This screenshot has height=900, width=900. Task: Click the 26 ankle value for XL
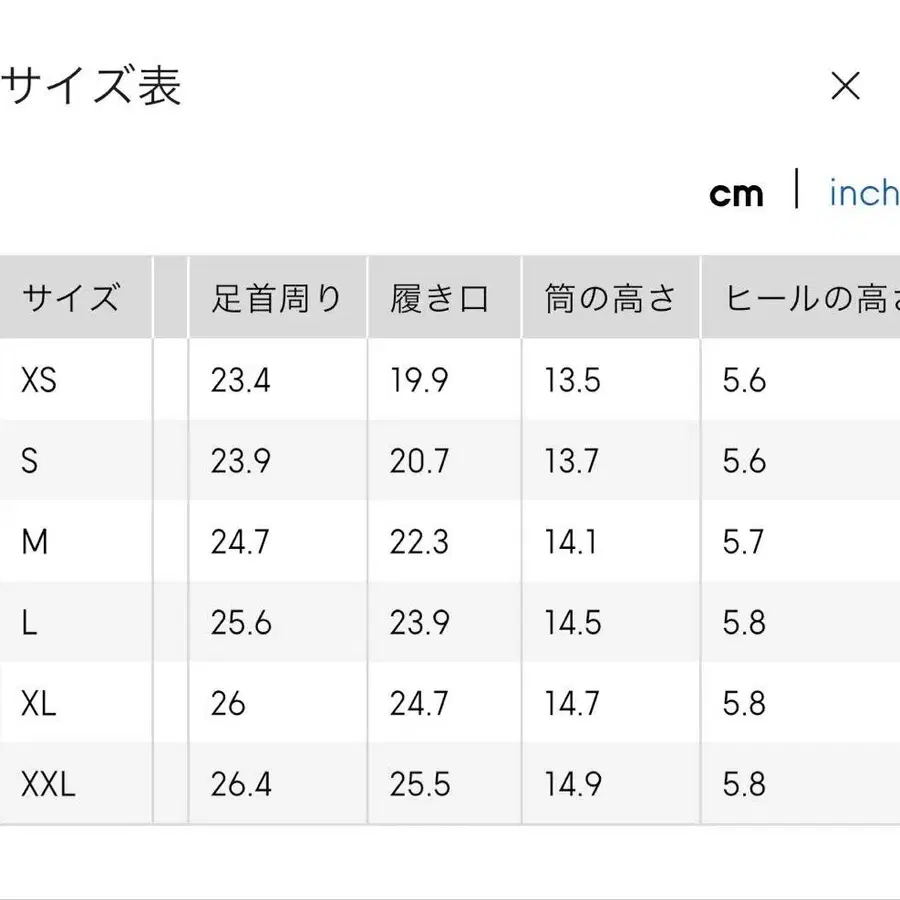[228, 703]
